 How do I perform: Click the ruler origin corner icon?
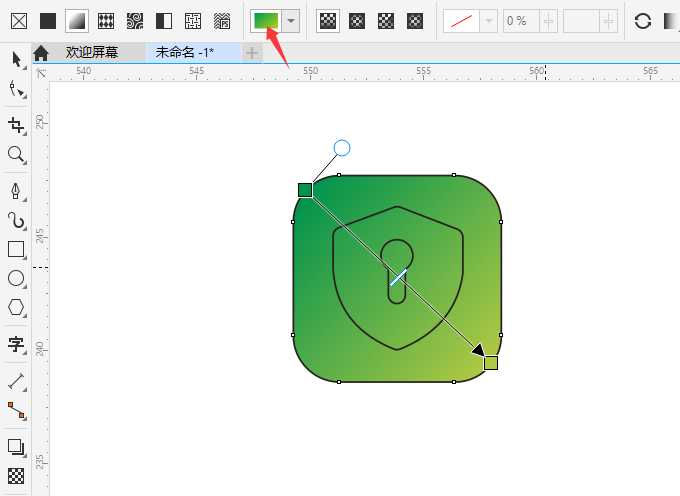(41, 72)
